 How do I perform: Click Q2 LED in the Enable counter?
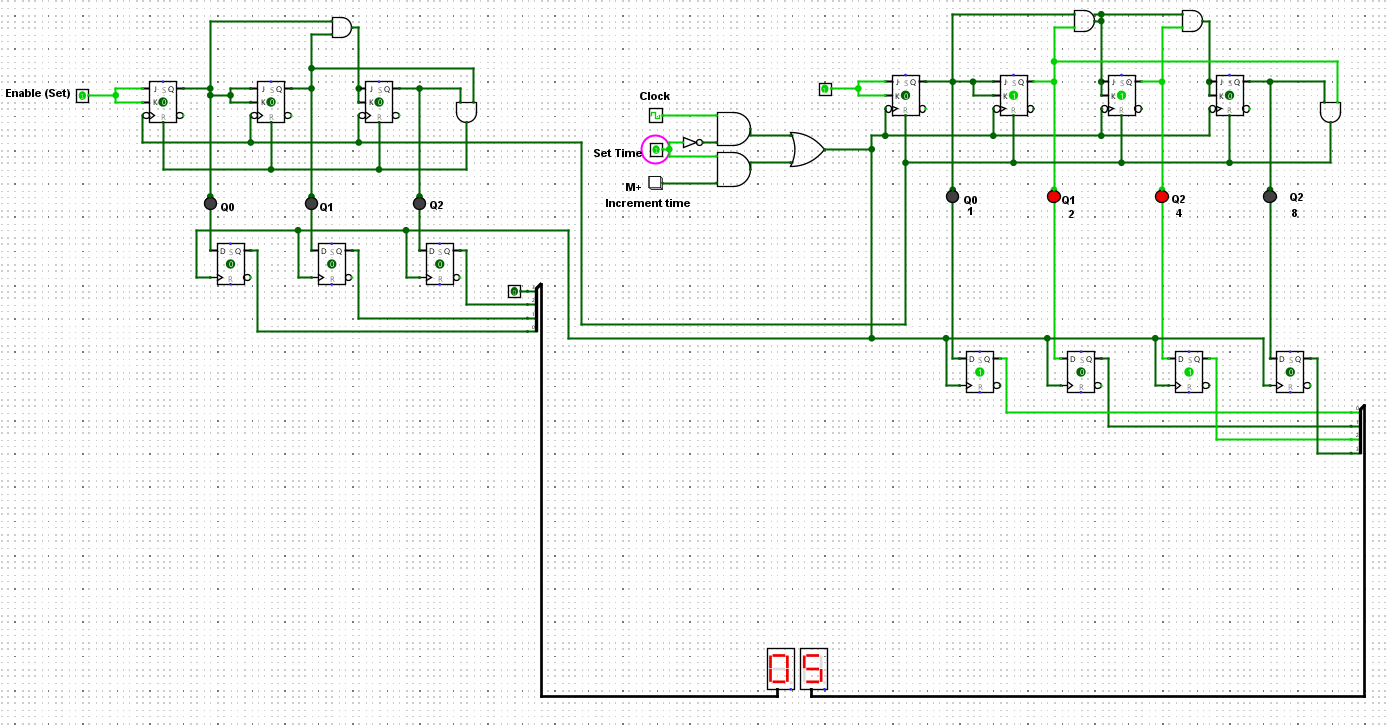click(x=419, y=203)
